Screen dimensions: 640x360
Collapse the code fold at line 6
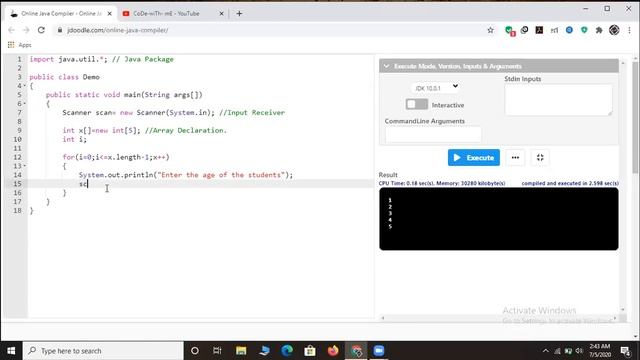(x=24, y=103)
